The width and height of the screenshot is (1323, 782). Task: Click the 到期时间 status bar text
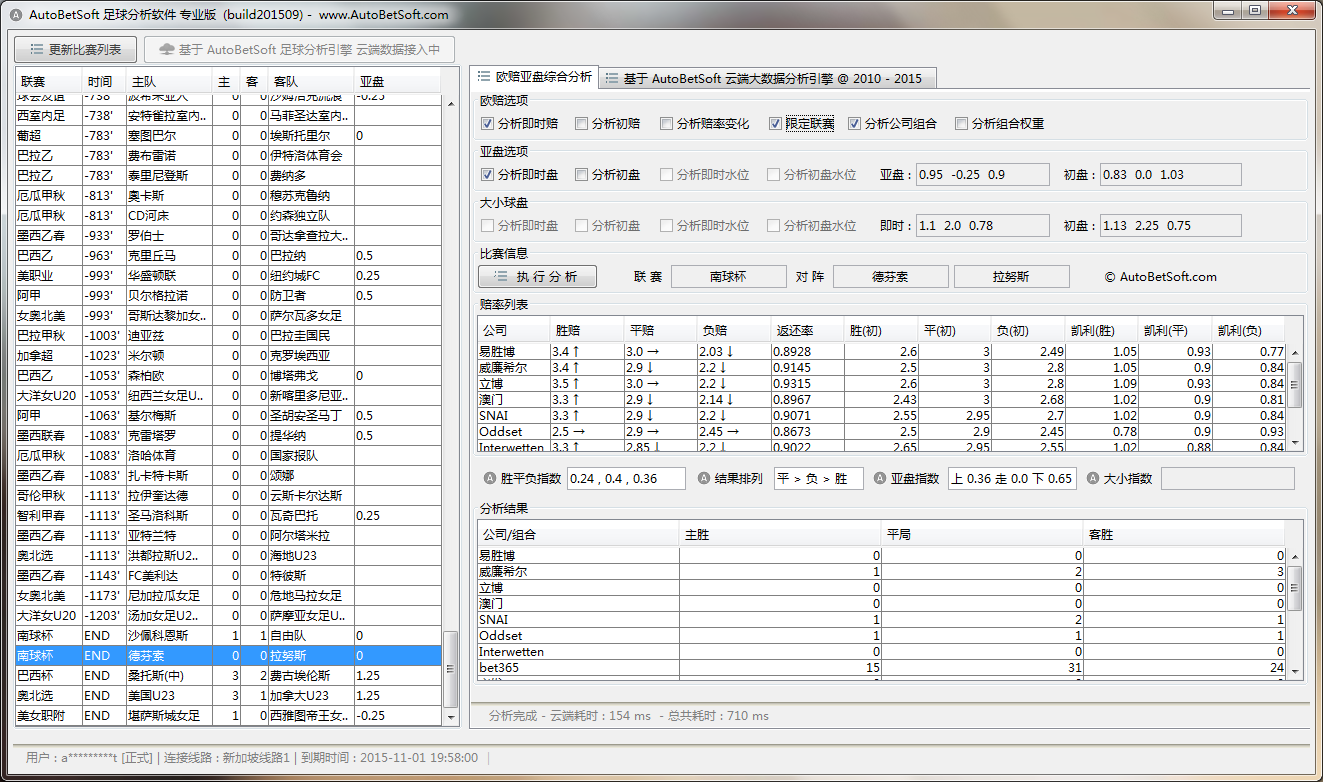coord(390,758)
